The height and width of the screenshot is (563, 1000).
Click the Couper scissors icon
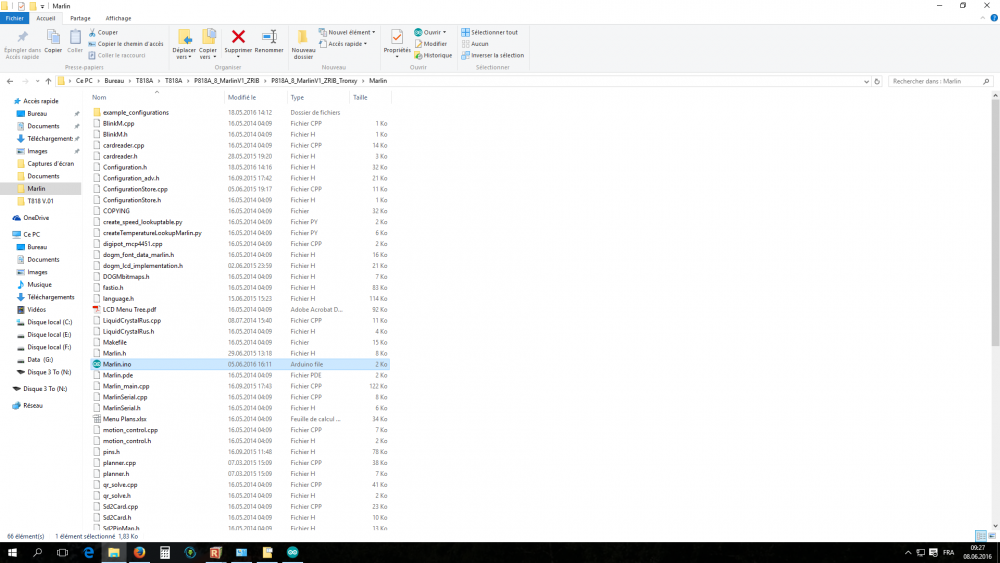click(92, 32)
